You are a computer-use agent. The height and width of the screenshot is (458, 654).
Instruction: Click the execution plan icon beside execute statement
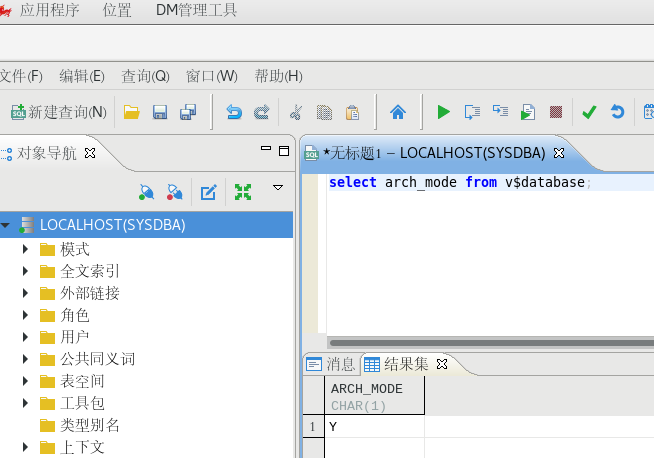click(500, 111)
